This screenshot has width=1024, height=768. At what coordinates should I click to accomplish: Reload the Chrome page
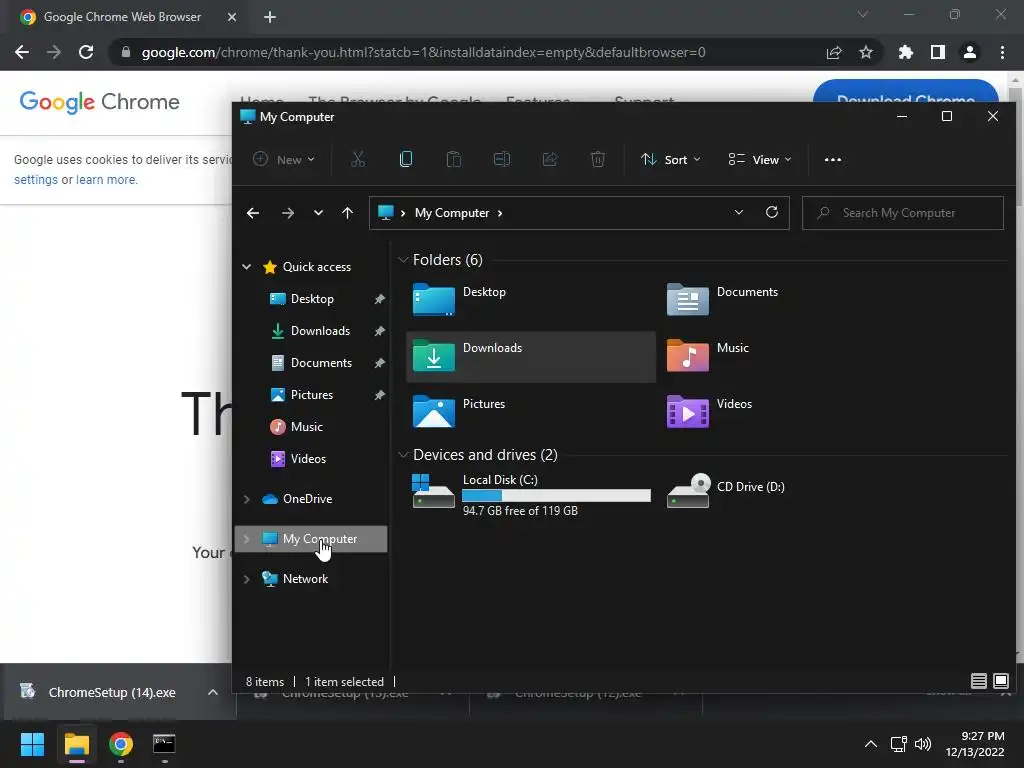coord(86,52)
